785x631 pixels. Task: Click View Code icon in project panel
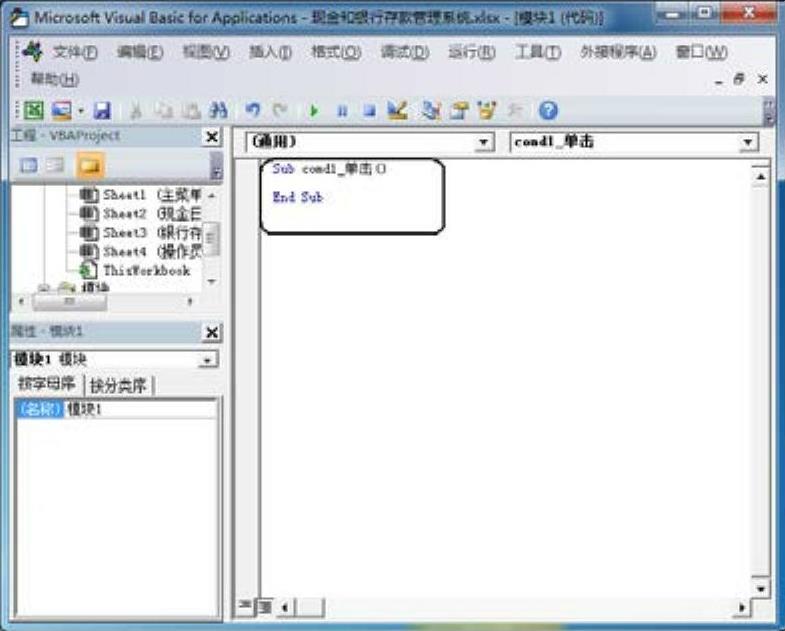click(29, 165)
